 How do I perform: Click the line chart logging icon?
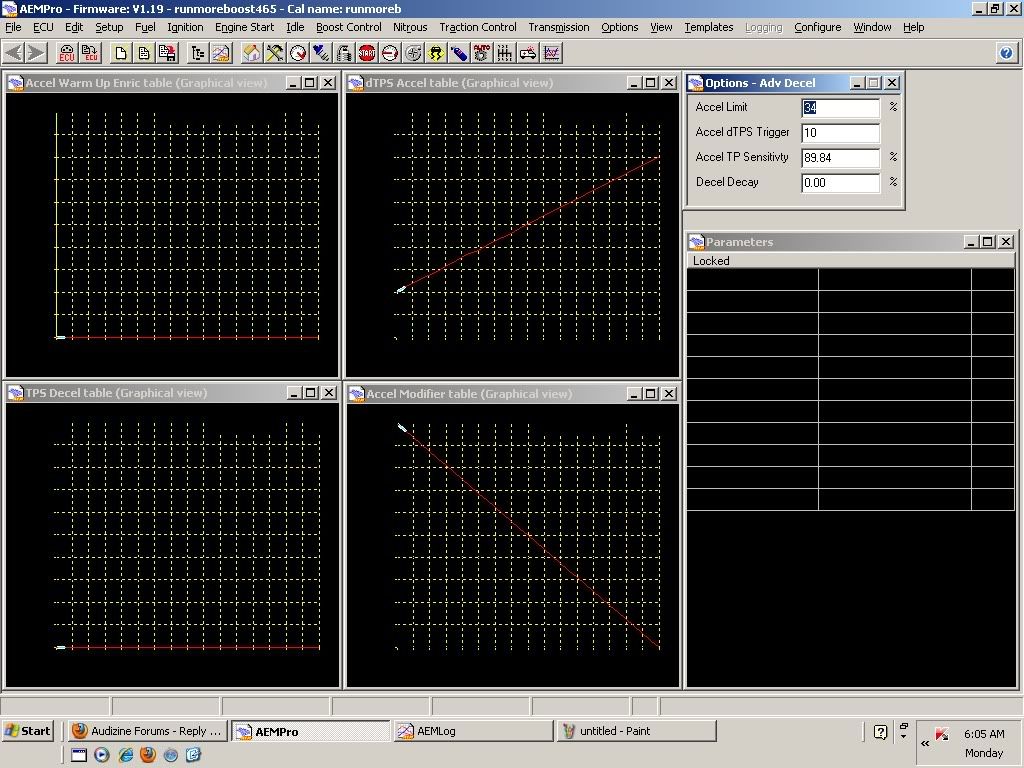click(552, 53)
